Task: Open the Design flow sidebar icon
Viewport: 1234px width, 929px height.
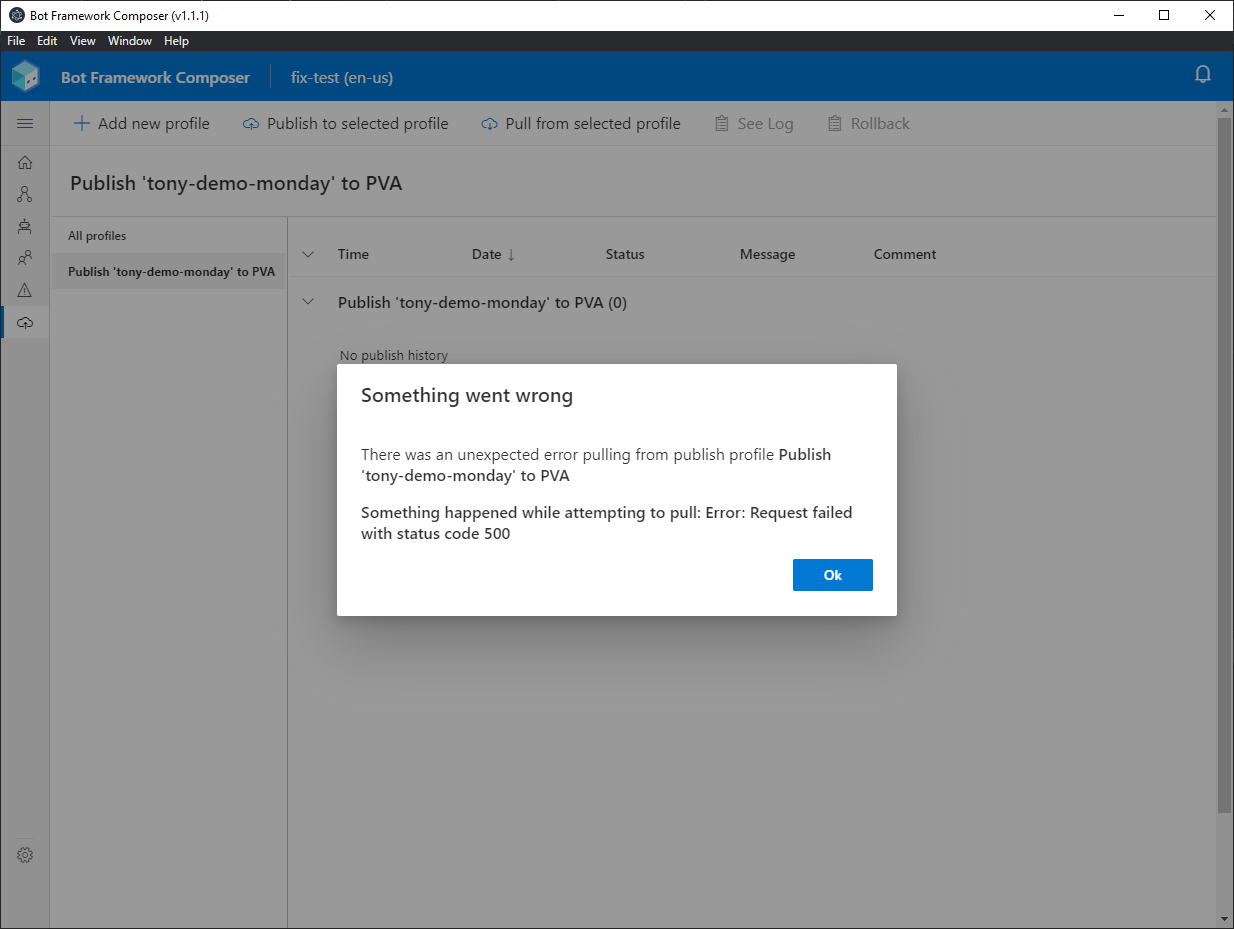Action: tap(25, 194)
